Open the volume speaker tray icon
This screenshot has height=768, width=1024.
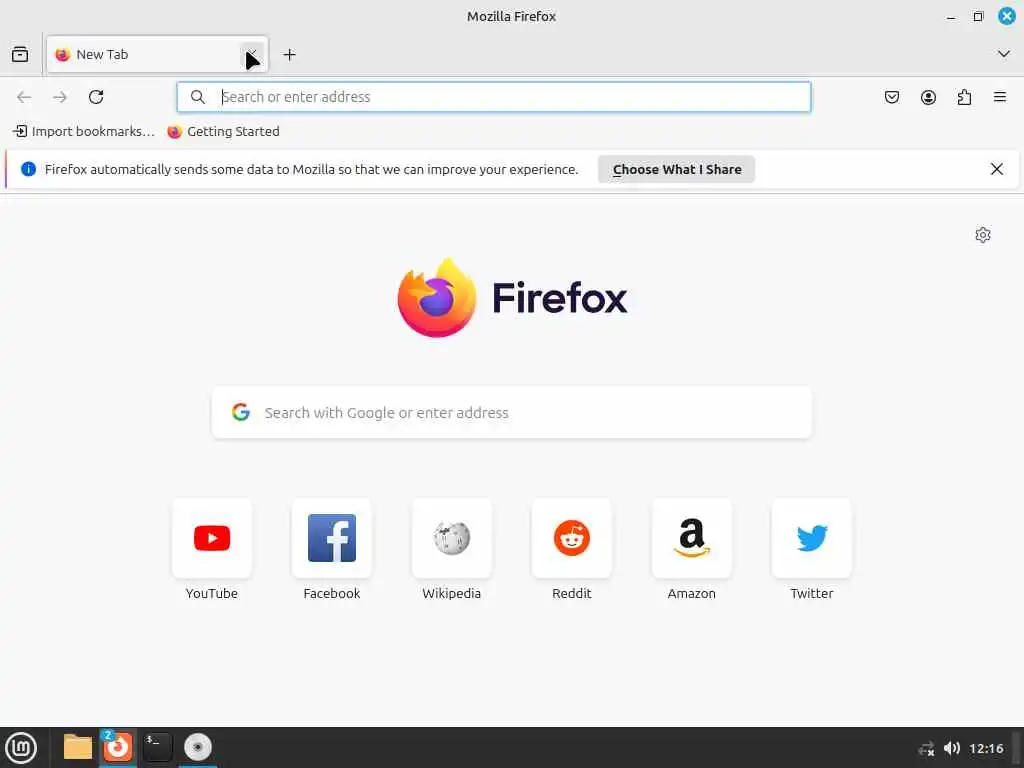pyautogui.click(x=952, y=748)
